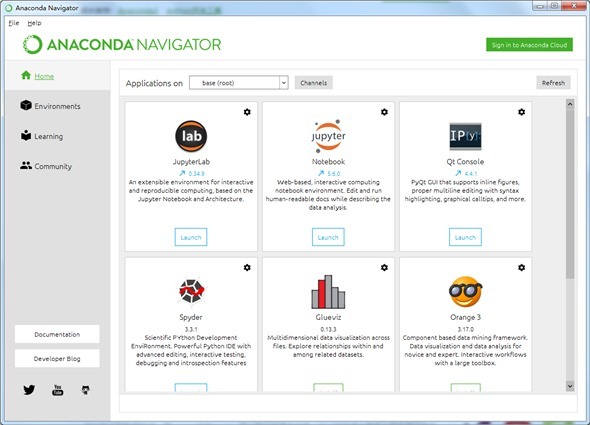Click Notebook 5.6.0 version arrow
This screenshot has height=425, width=590.
(321, 173)
